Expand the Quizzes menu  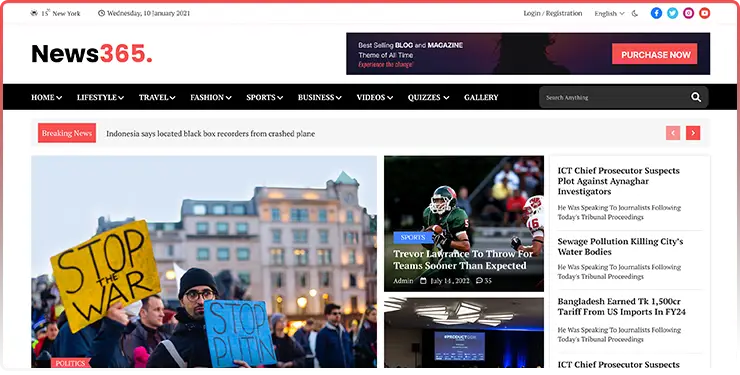coord(428,97)
